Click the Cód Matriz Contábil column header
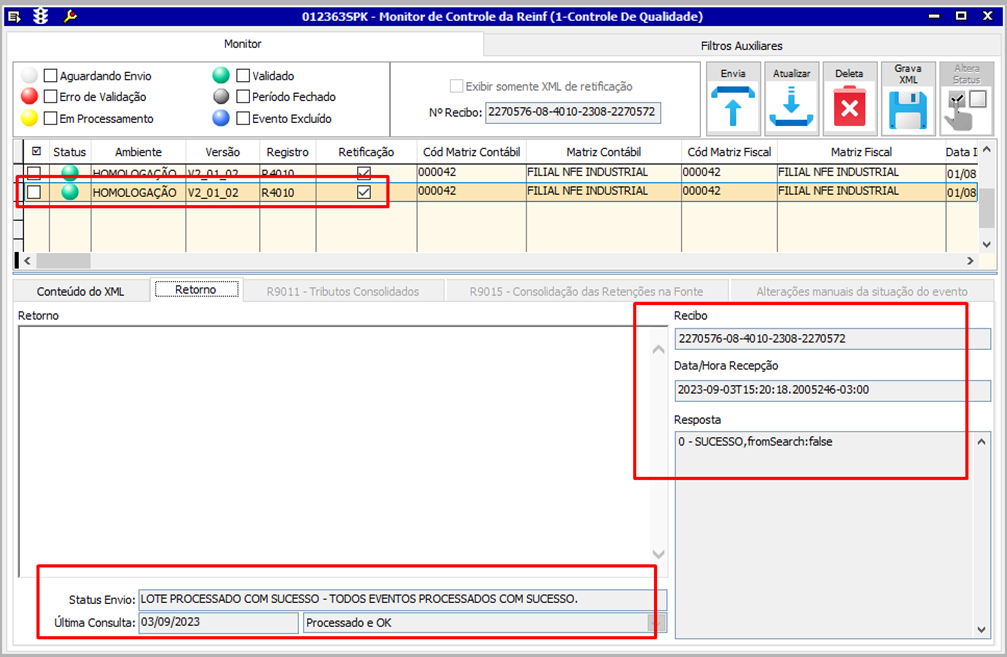Screen dimensions: 1007x657 [471, 152]
